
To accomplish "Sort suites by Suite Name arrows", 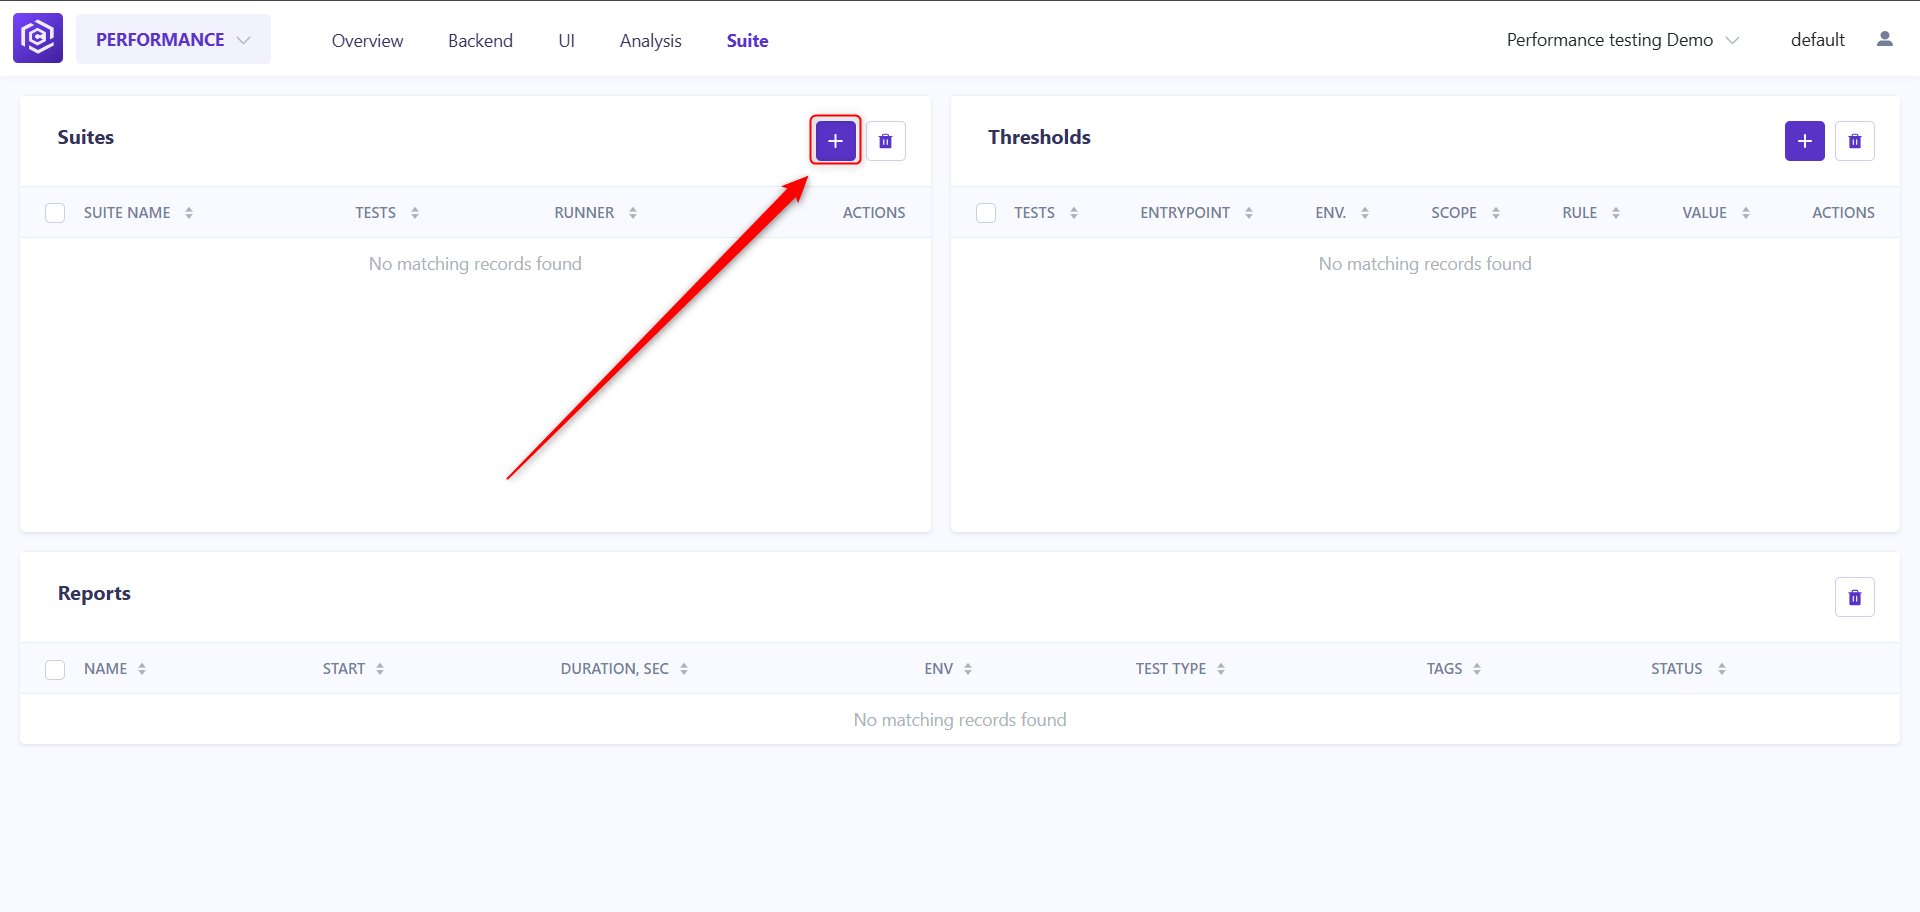I will [x=189, y=213].
